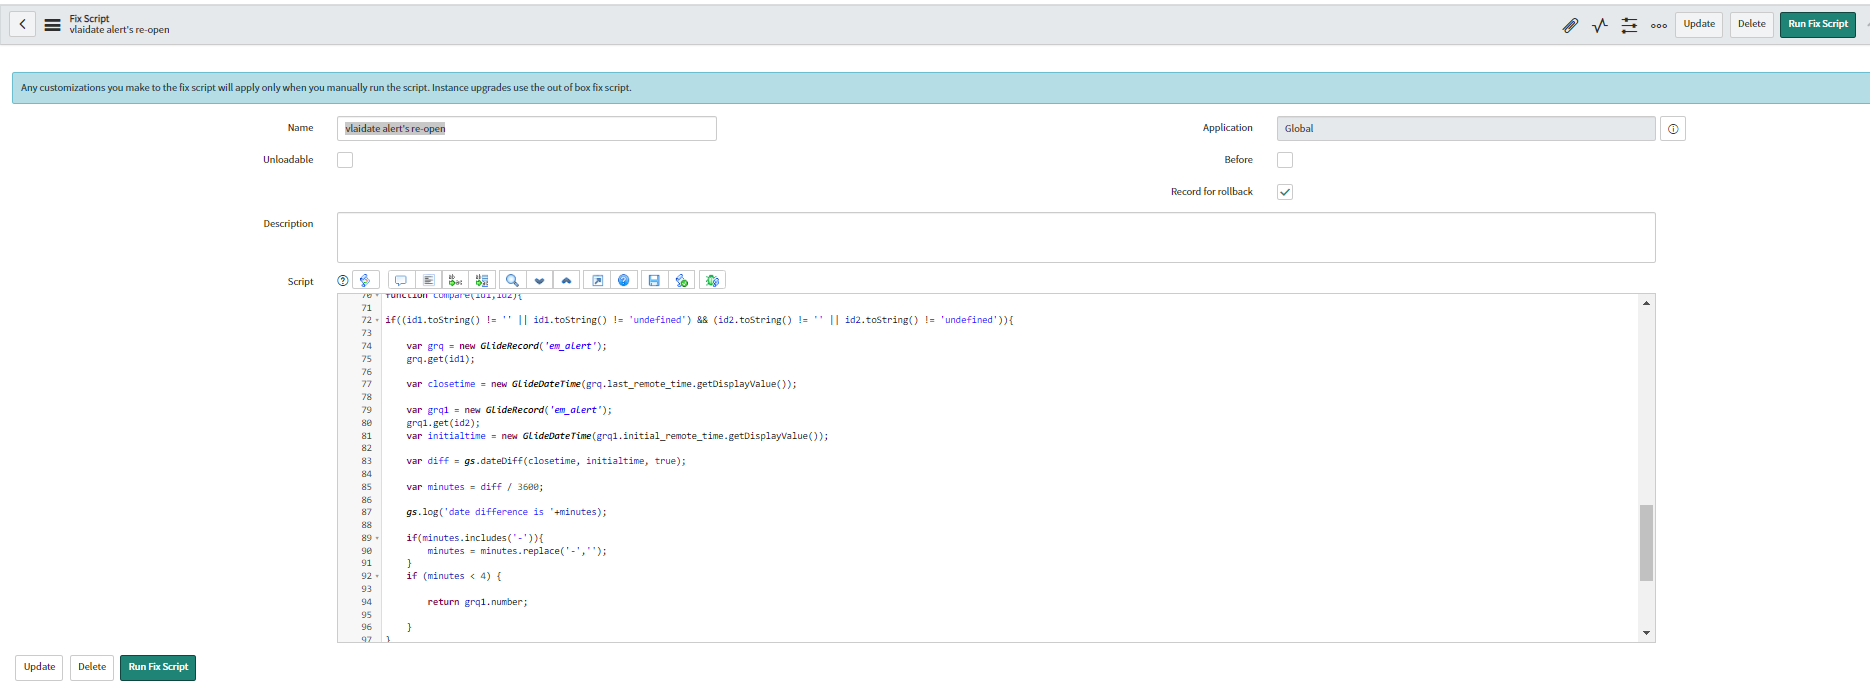Collapse the code fold arrow at line 72
1870x689 pixels.
click(x=377, y=321)
